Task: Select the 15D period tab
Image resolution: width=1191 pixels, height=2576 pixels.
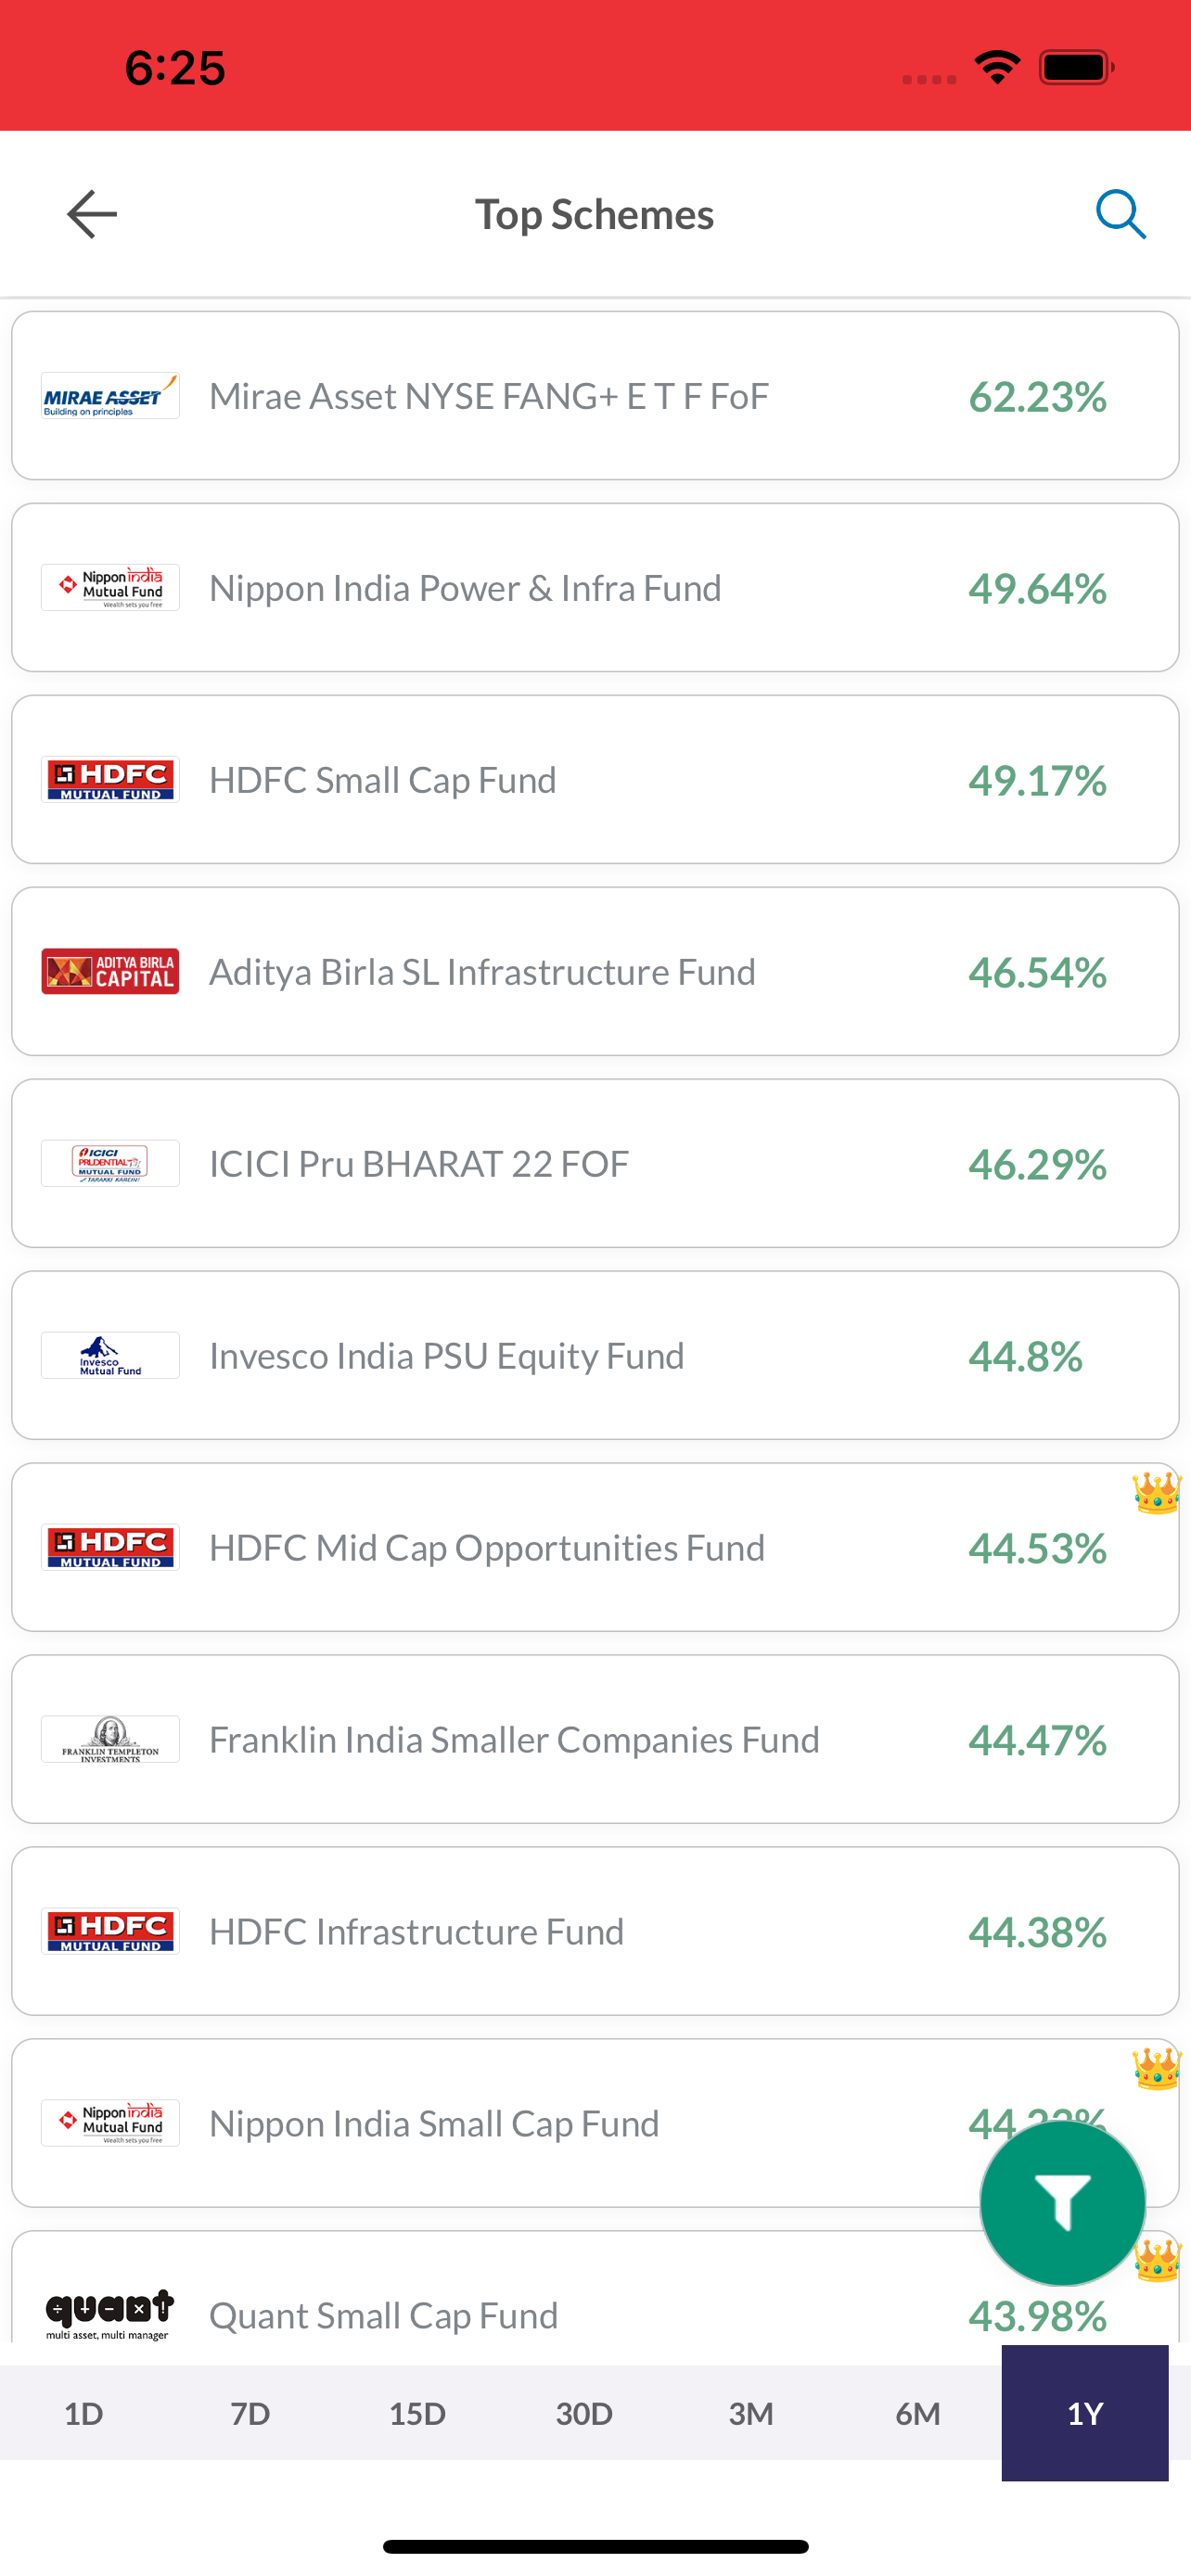Action: [417, 2414]
